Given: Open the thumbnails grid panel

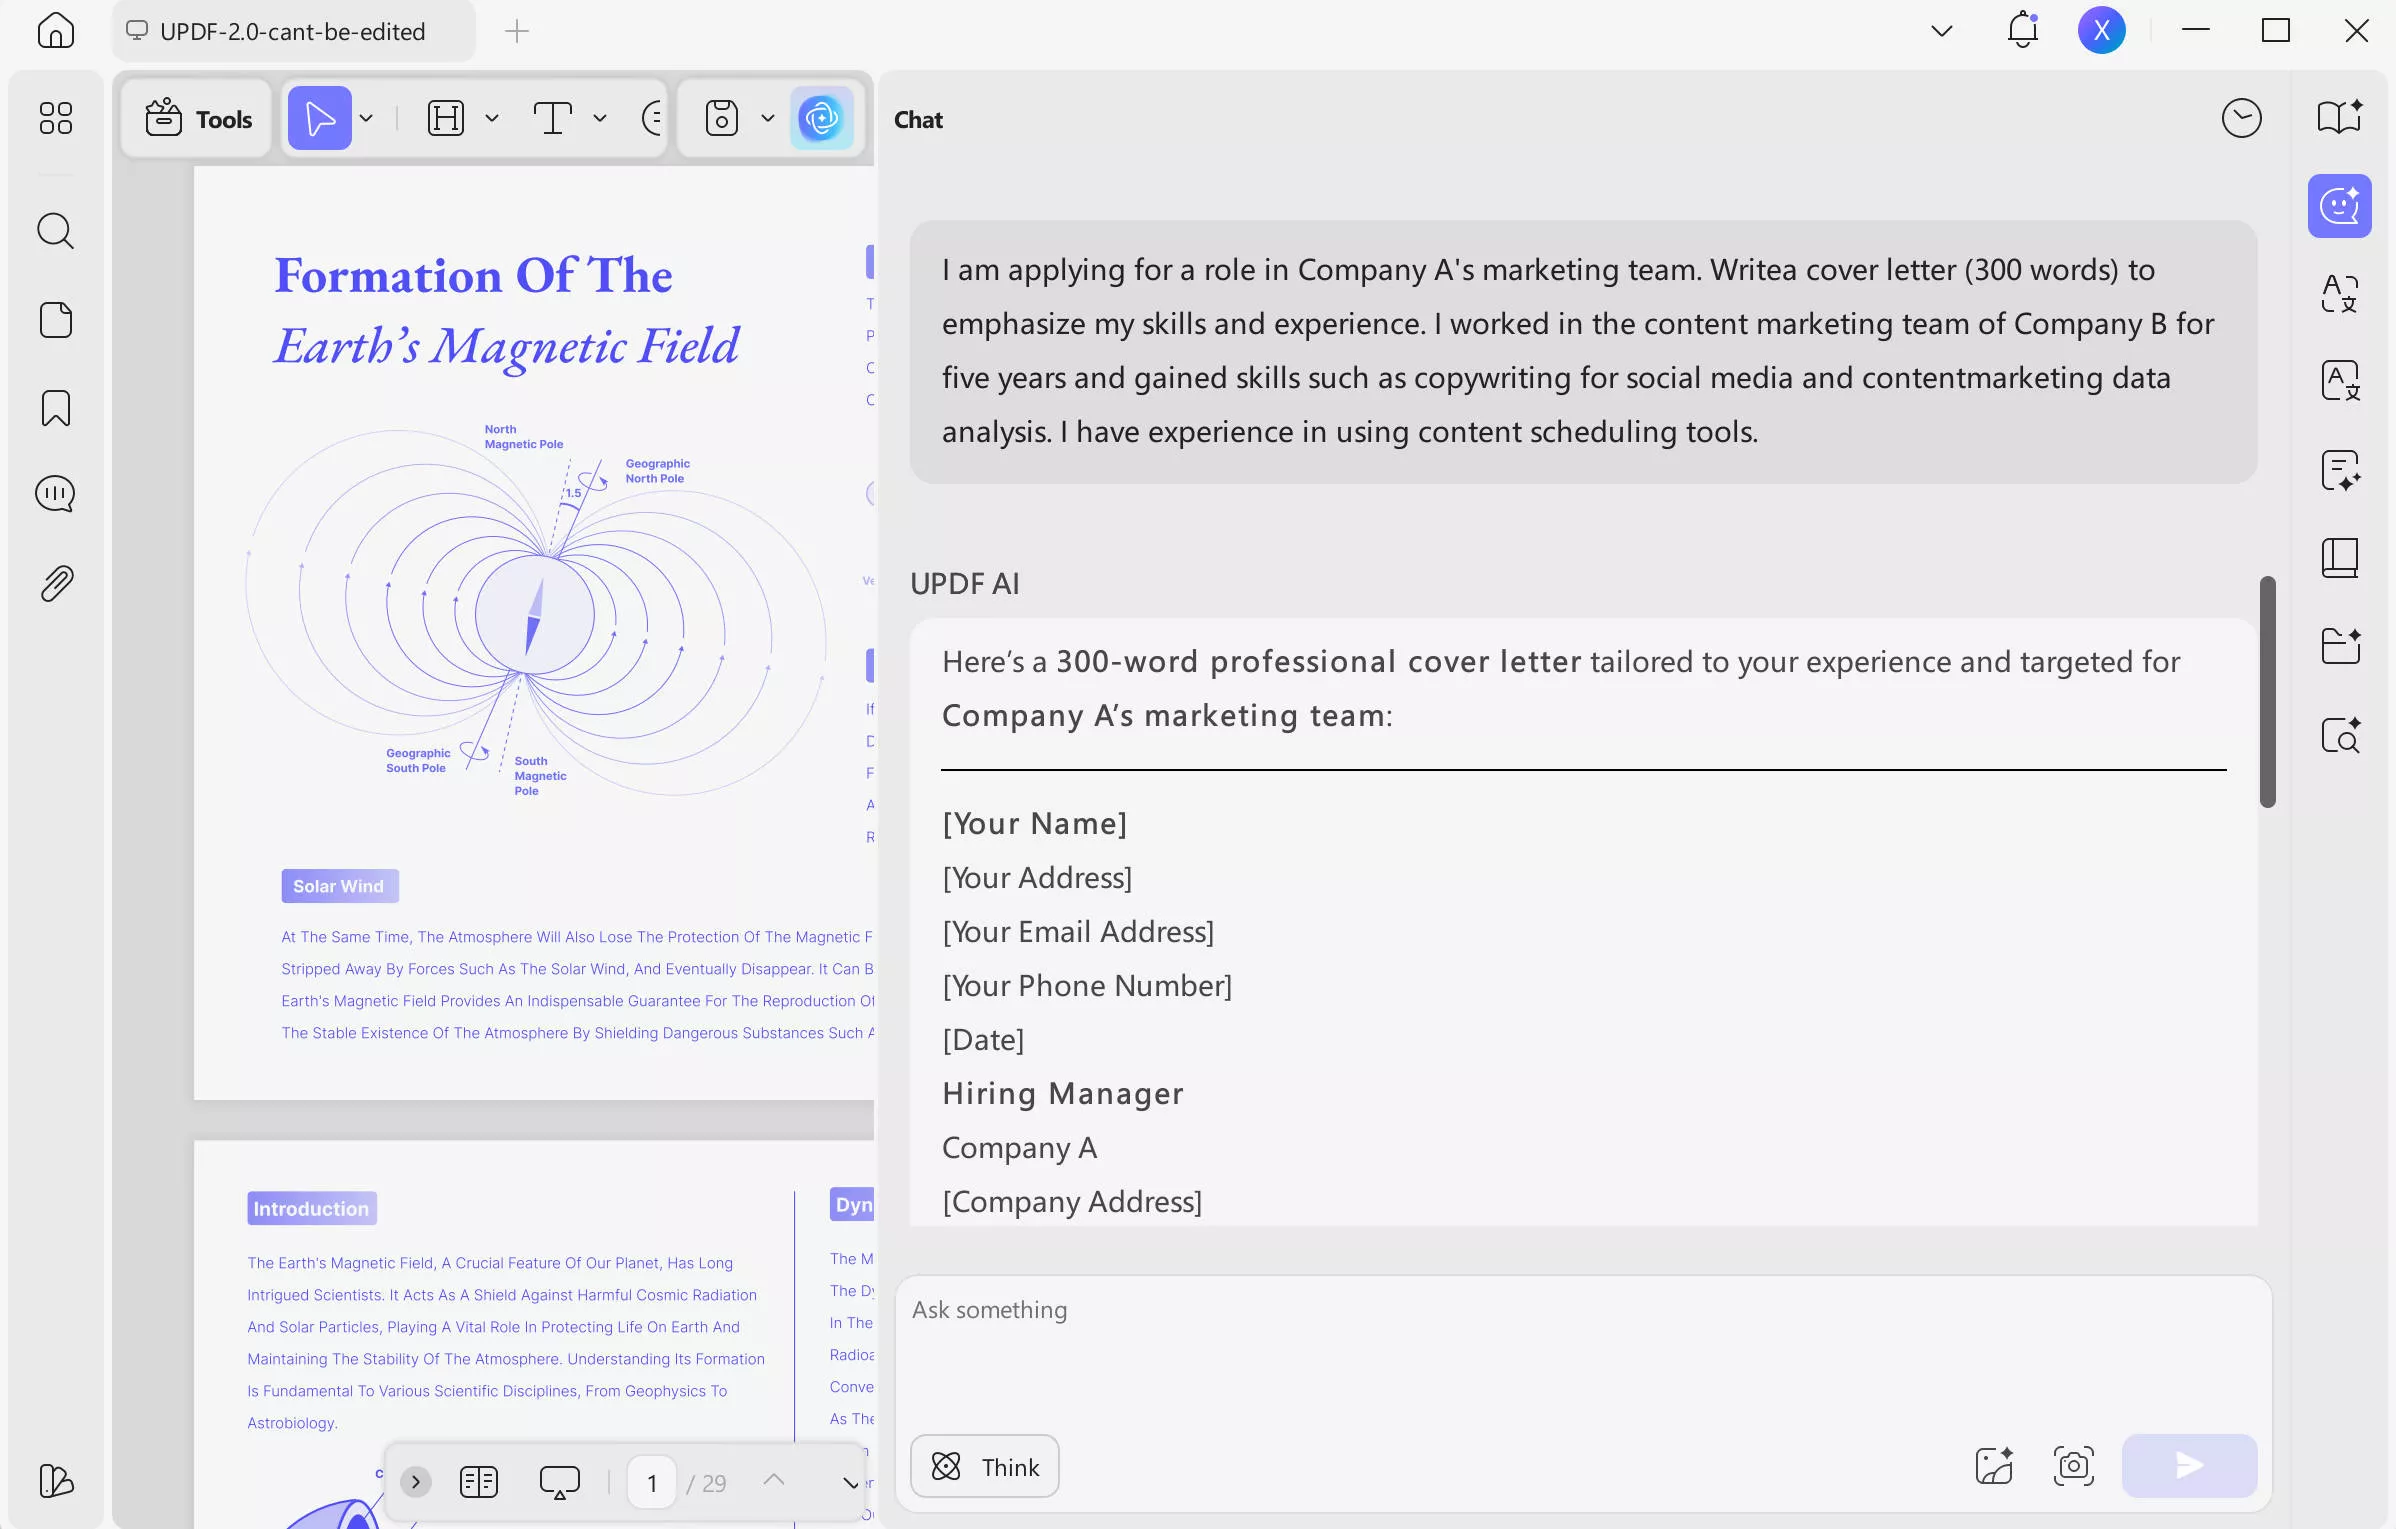Looking at the screenshot, I should 55,118.
